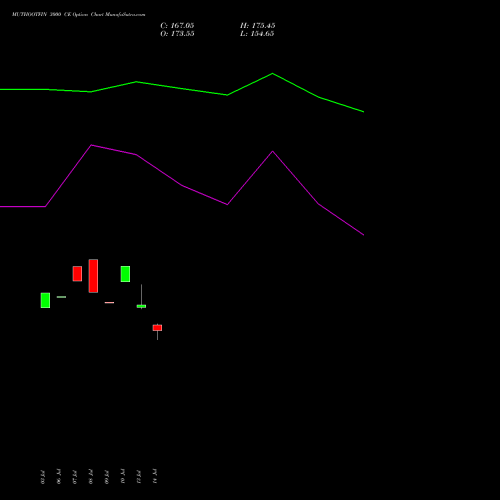Select the 09 Jul date label on axis
Image resolution: width=500 pixels, height=500 pixels.
tap(107, 477)
